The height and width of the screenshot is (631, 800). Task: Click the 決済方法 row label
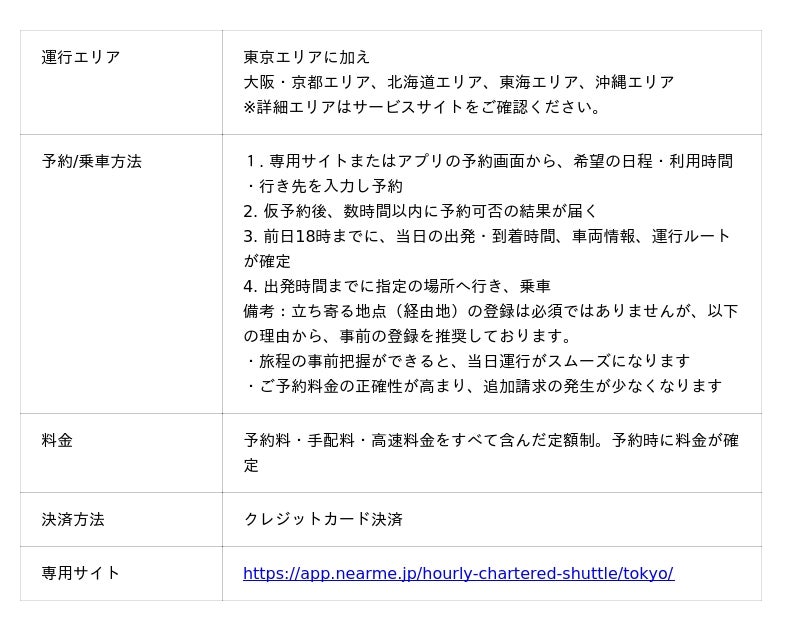[x=73, y=519]
